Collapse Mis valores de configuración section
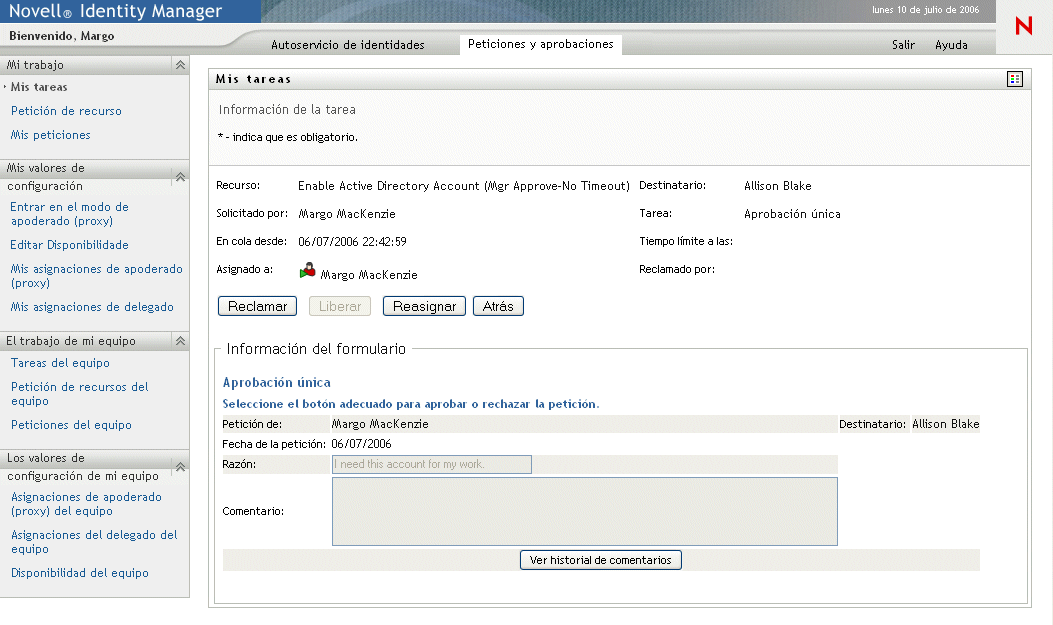 tap(180, 177)
